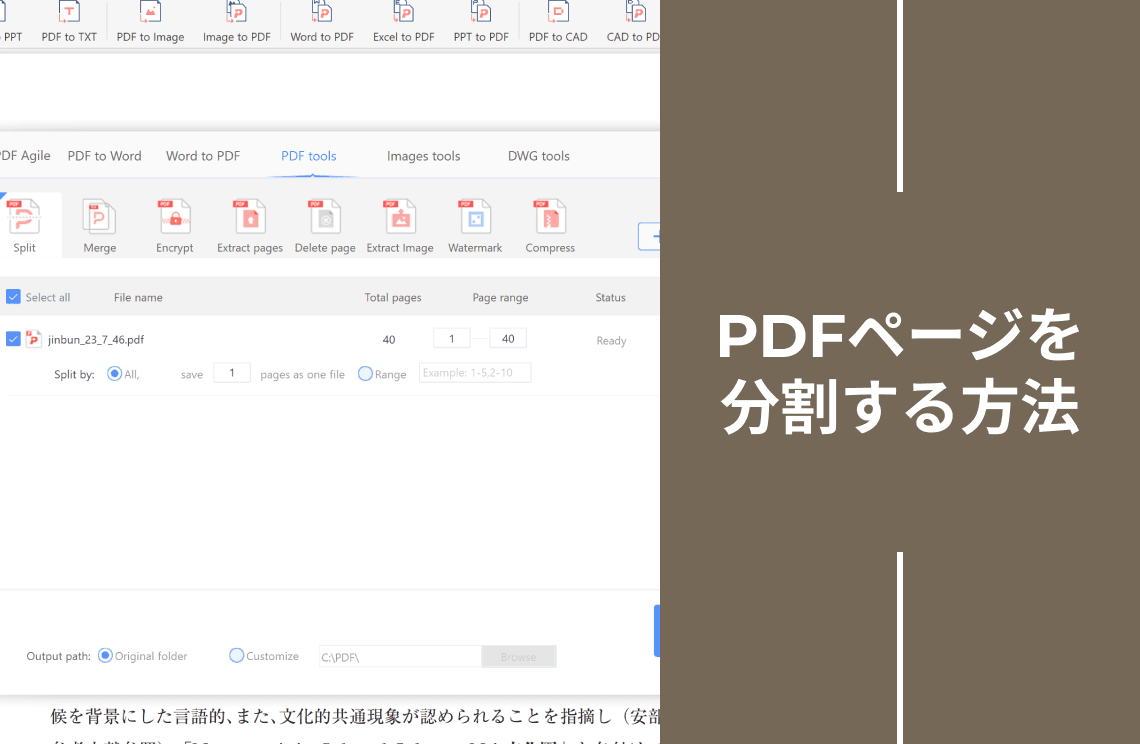This screenshot has width=1140, height=744.
Task: Enable the Select all checkbox
Action: 13,296
